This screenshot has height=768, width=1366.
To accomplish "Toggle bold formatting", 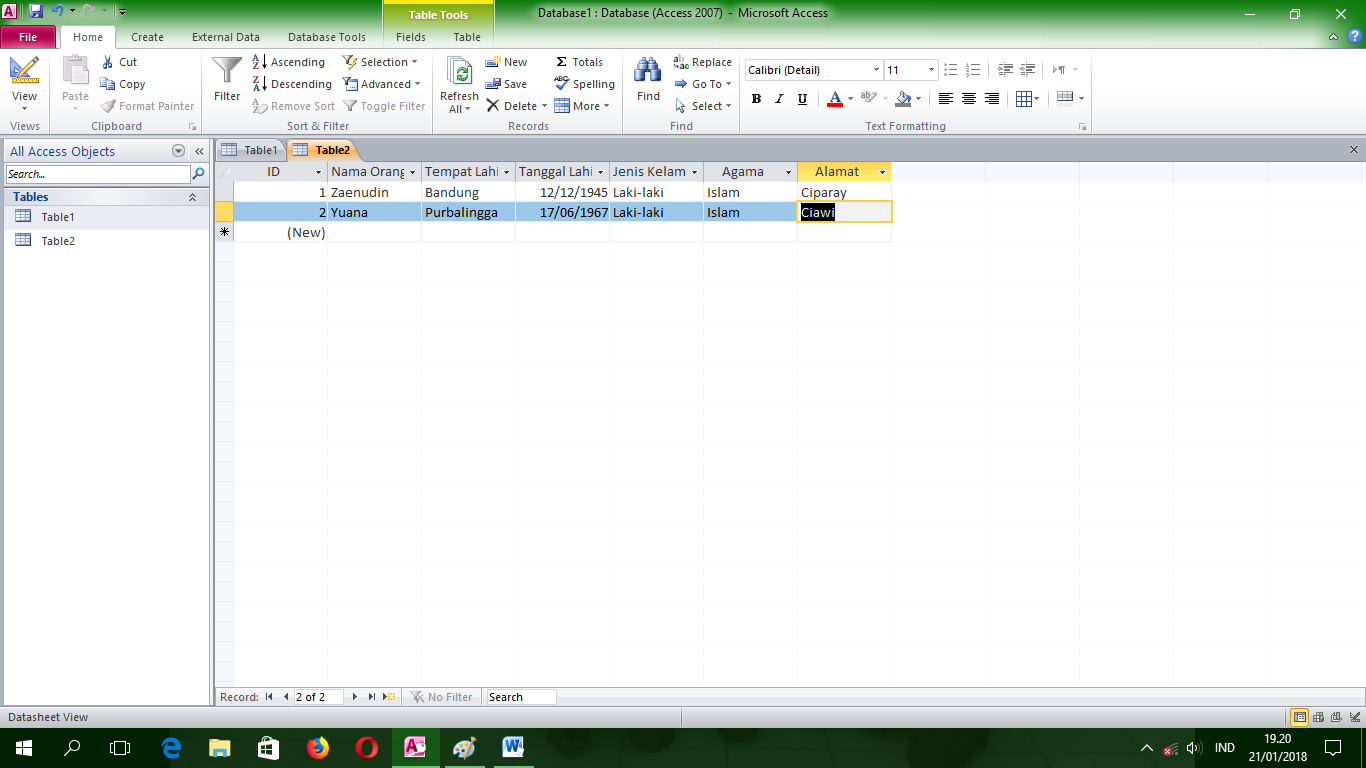I will click(x=756, y=98).
